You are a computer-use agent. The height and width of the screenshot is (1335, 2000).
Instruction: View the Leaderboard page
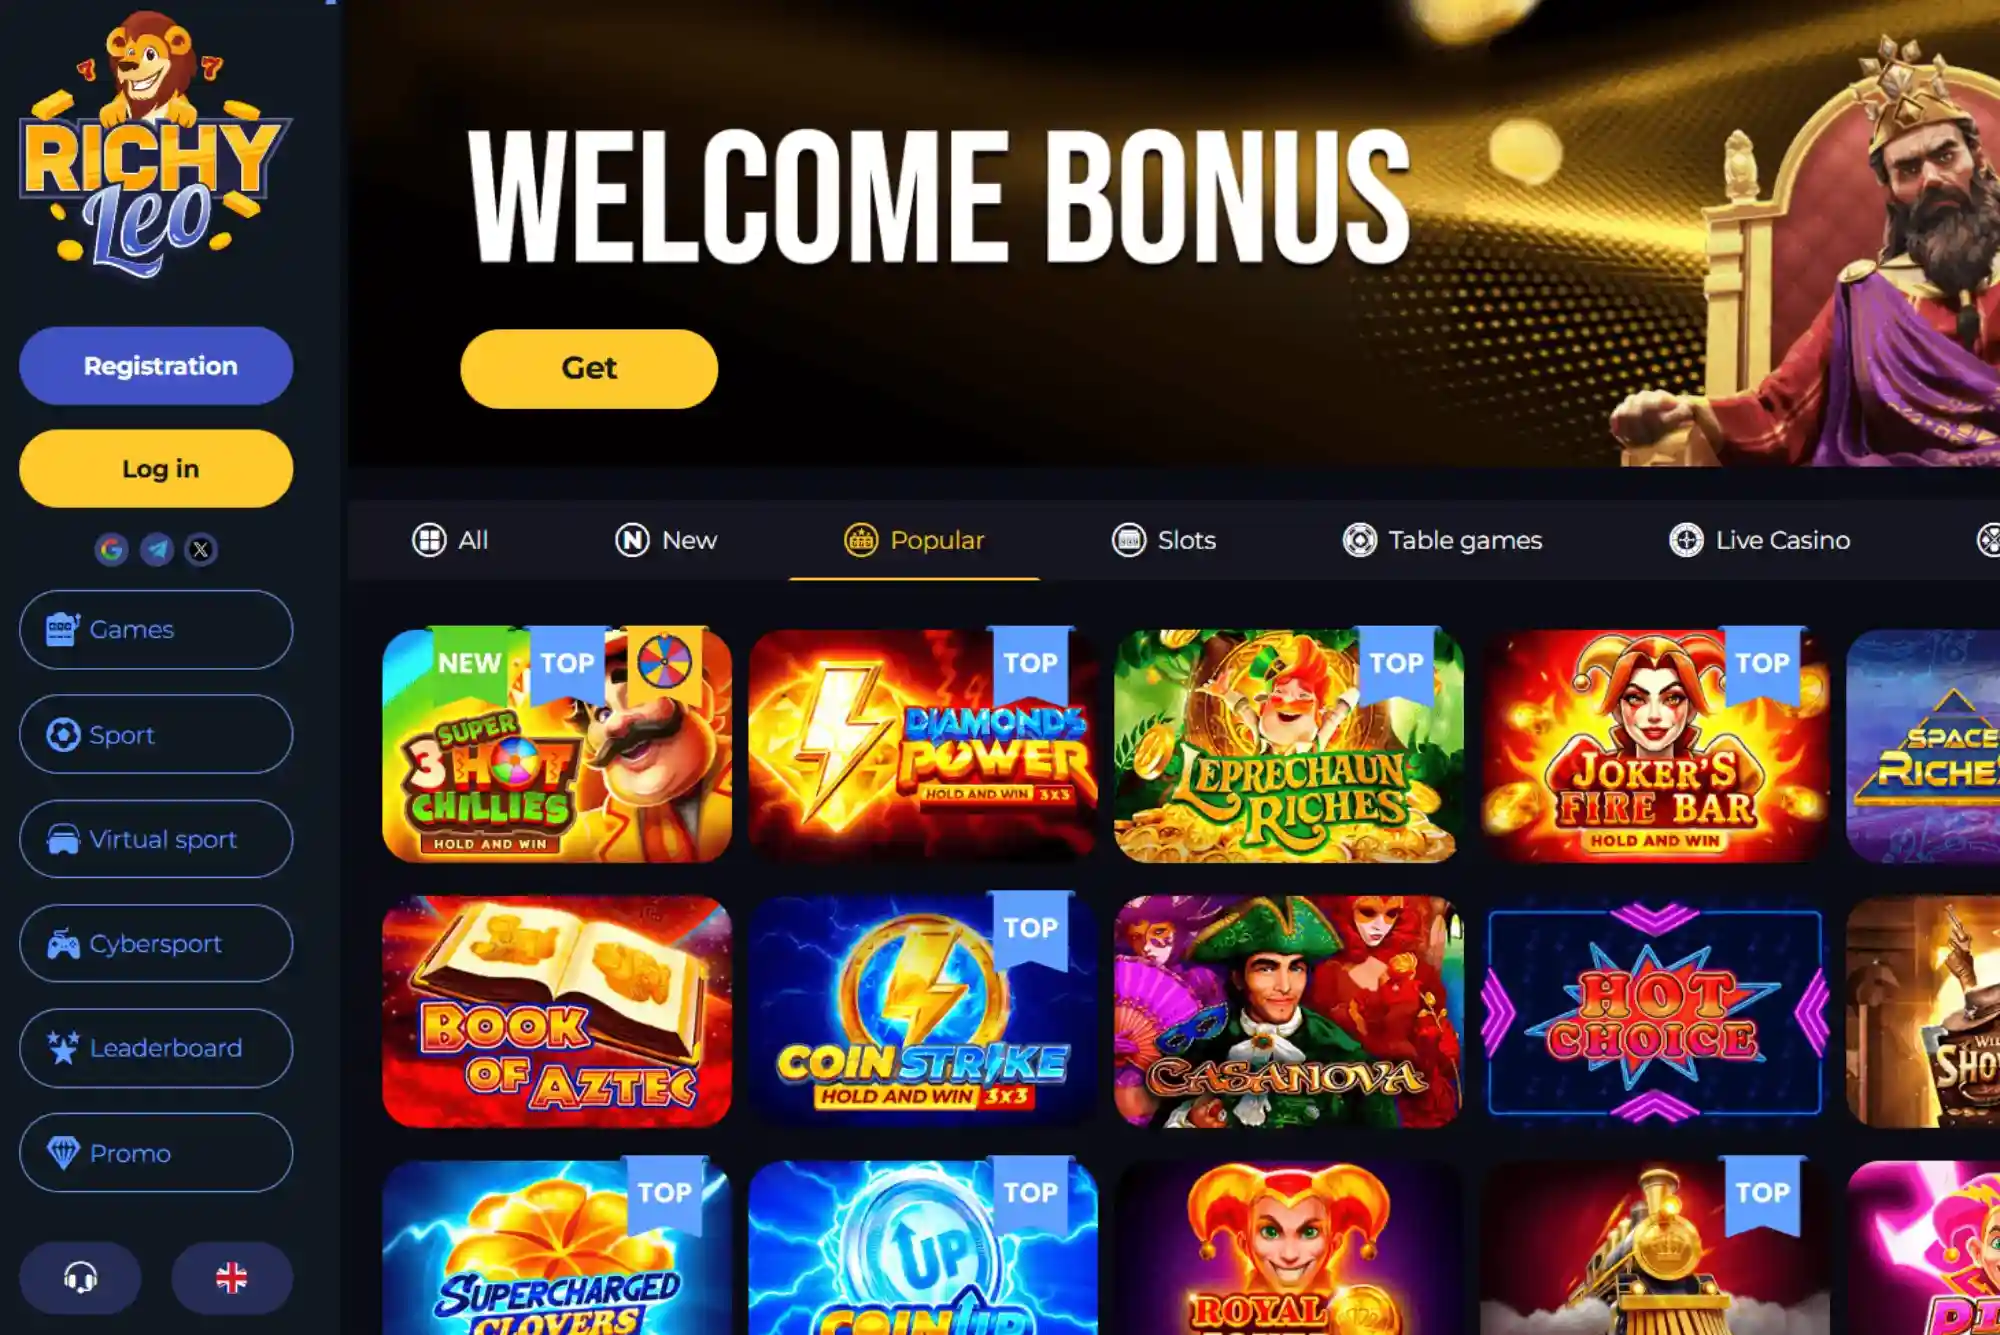(x=156, y=1048)
